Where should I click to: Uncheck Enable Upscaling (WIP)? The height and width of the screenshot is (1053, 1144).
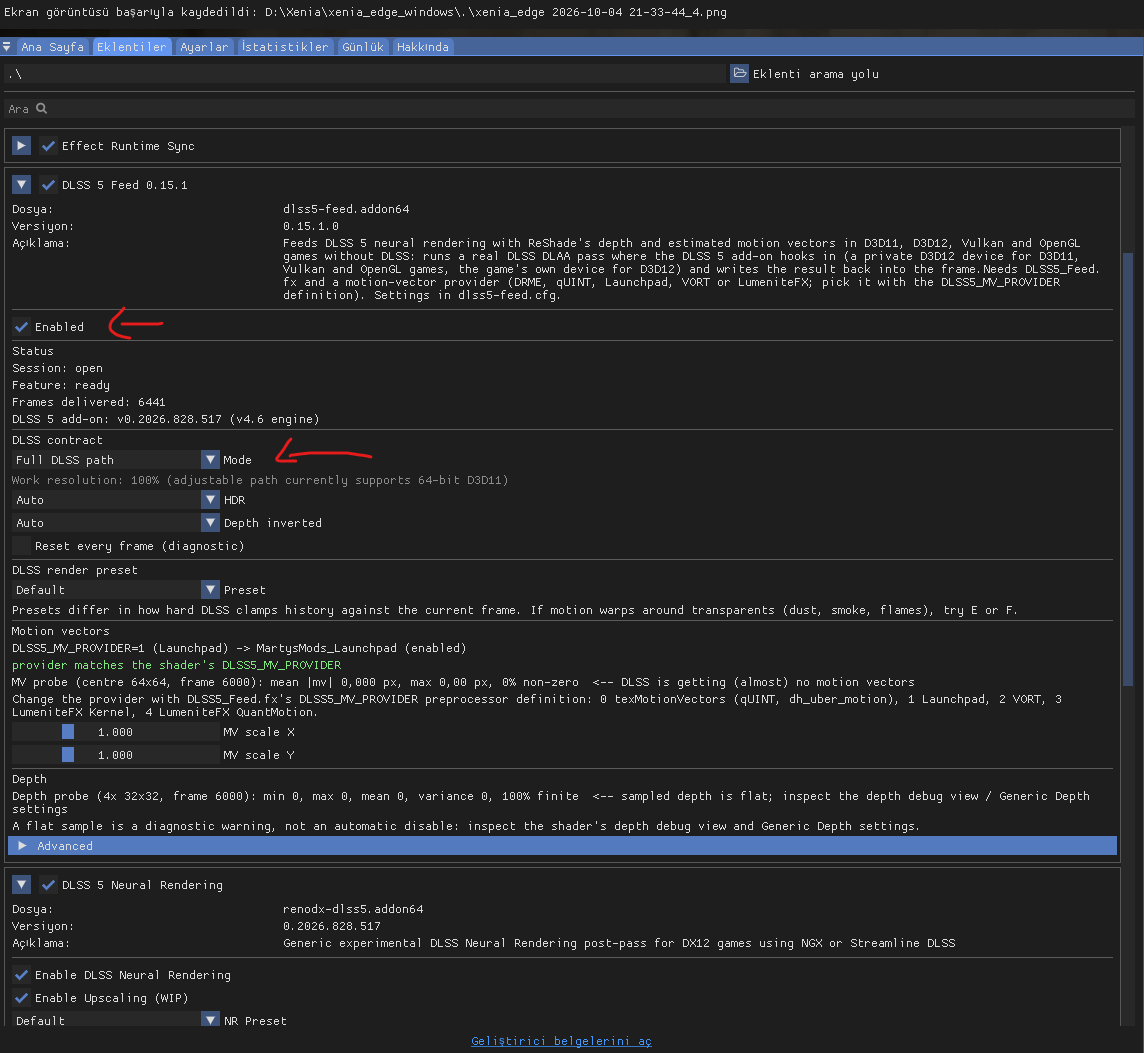21,998
